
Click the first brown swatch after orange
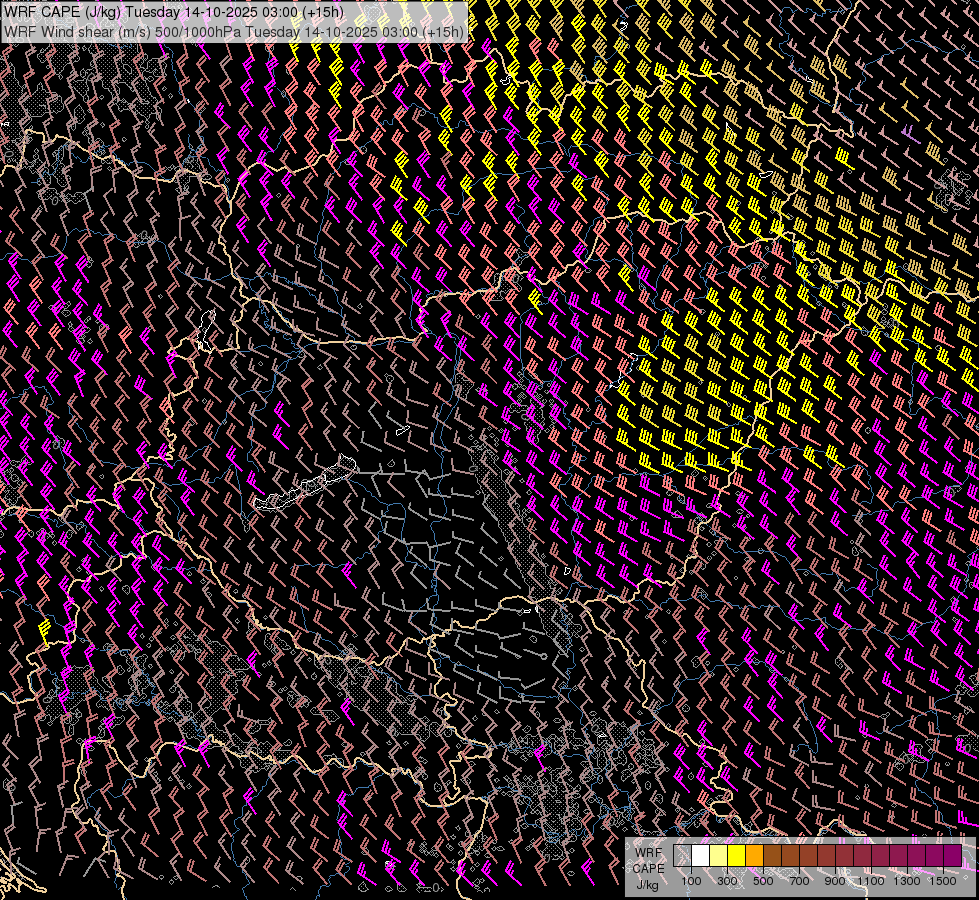773,856
